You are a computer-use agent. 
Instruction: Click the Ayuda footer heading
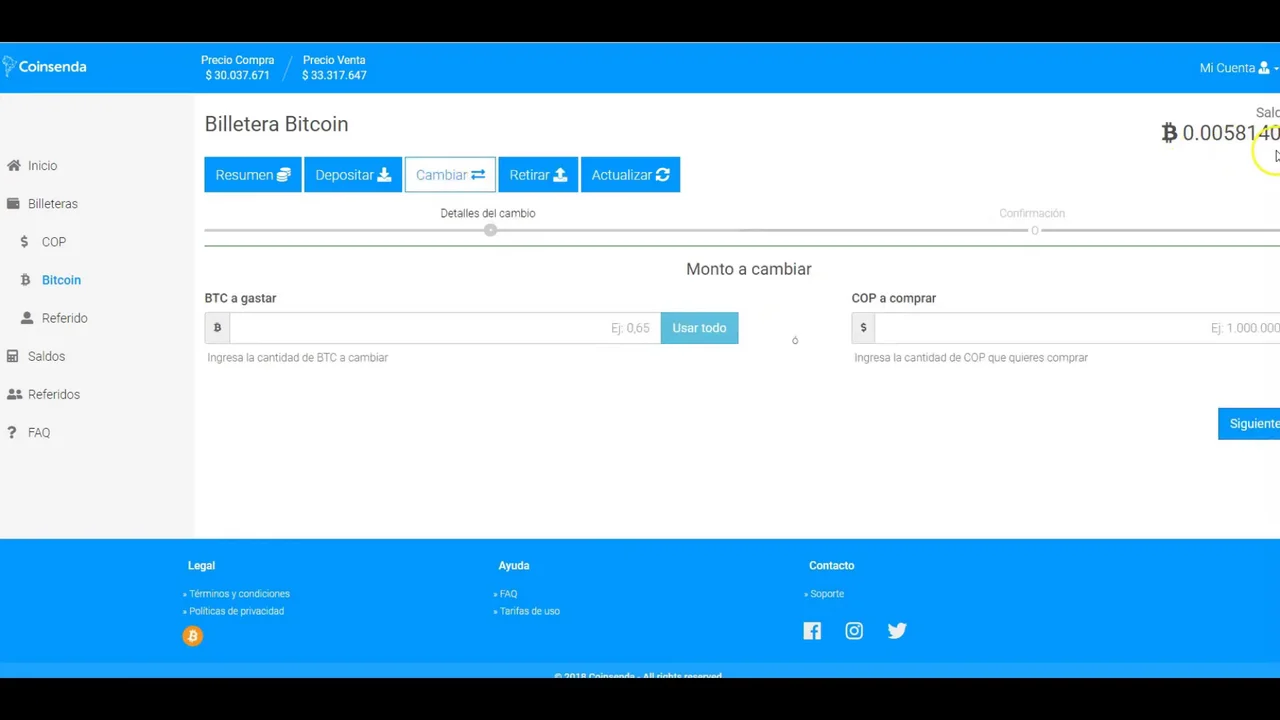click(514, 566)
